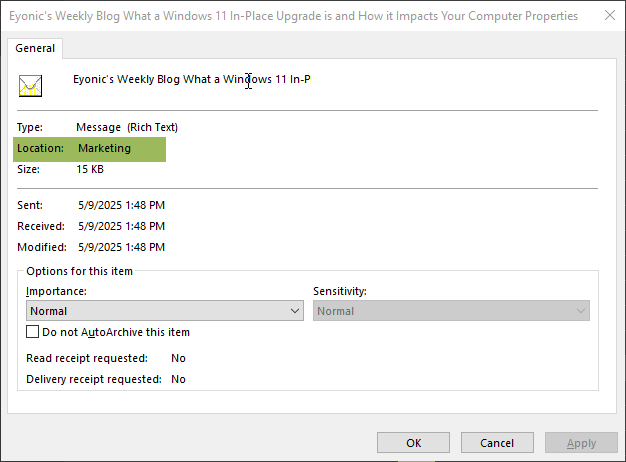Viewport: 626px width, 462px height.
Task: Click the Type Message (Rich Text) value
Action: (x=127, y=127)
